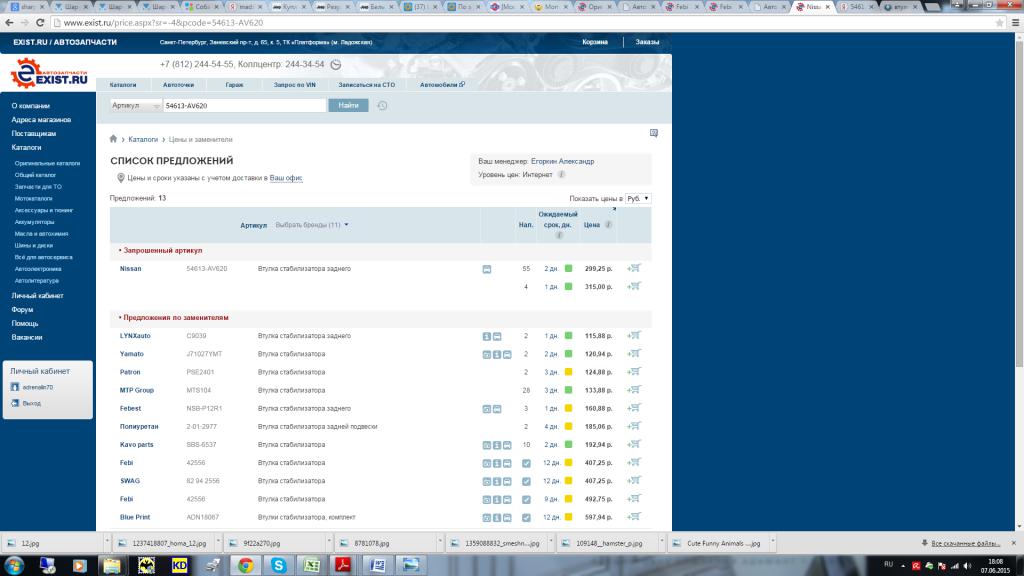This screenshot has height=576, width=1024.
Task: Open Адреса магазинов in the left sidebar
Action: (41, 120)
